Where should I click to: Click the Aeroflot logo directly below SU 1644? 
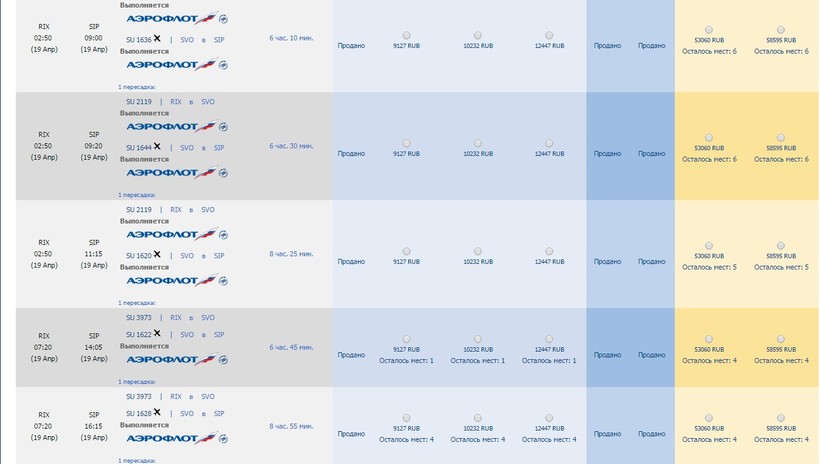point(177,173)
